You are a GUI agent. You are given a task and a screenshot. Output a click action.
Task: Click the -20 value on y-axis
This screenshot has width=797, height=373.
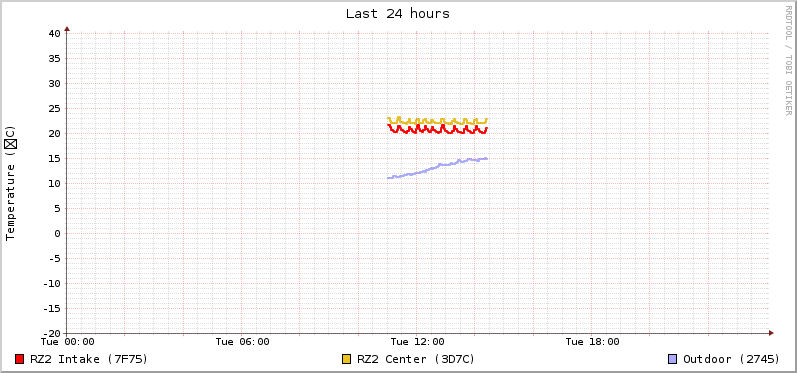pyautogui.click(x=52, y=333)
